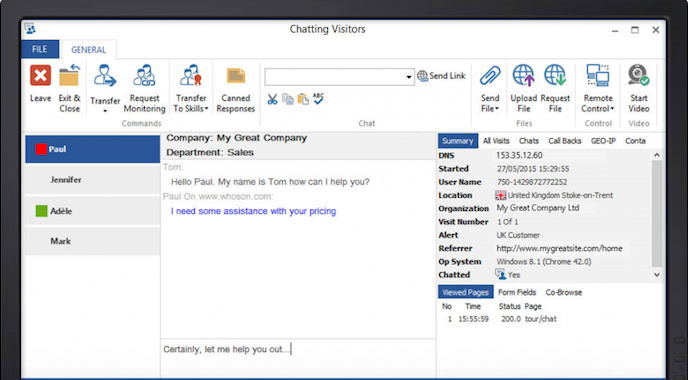Select the Summary tab
The height and width of the screenshot is (380, 688).
tap(458, 141)
